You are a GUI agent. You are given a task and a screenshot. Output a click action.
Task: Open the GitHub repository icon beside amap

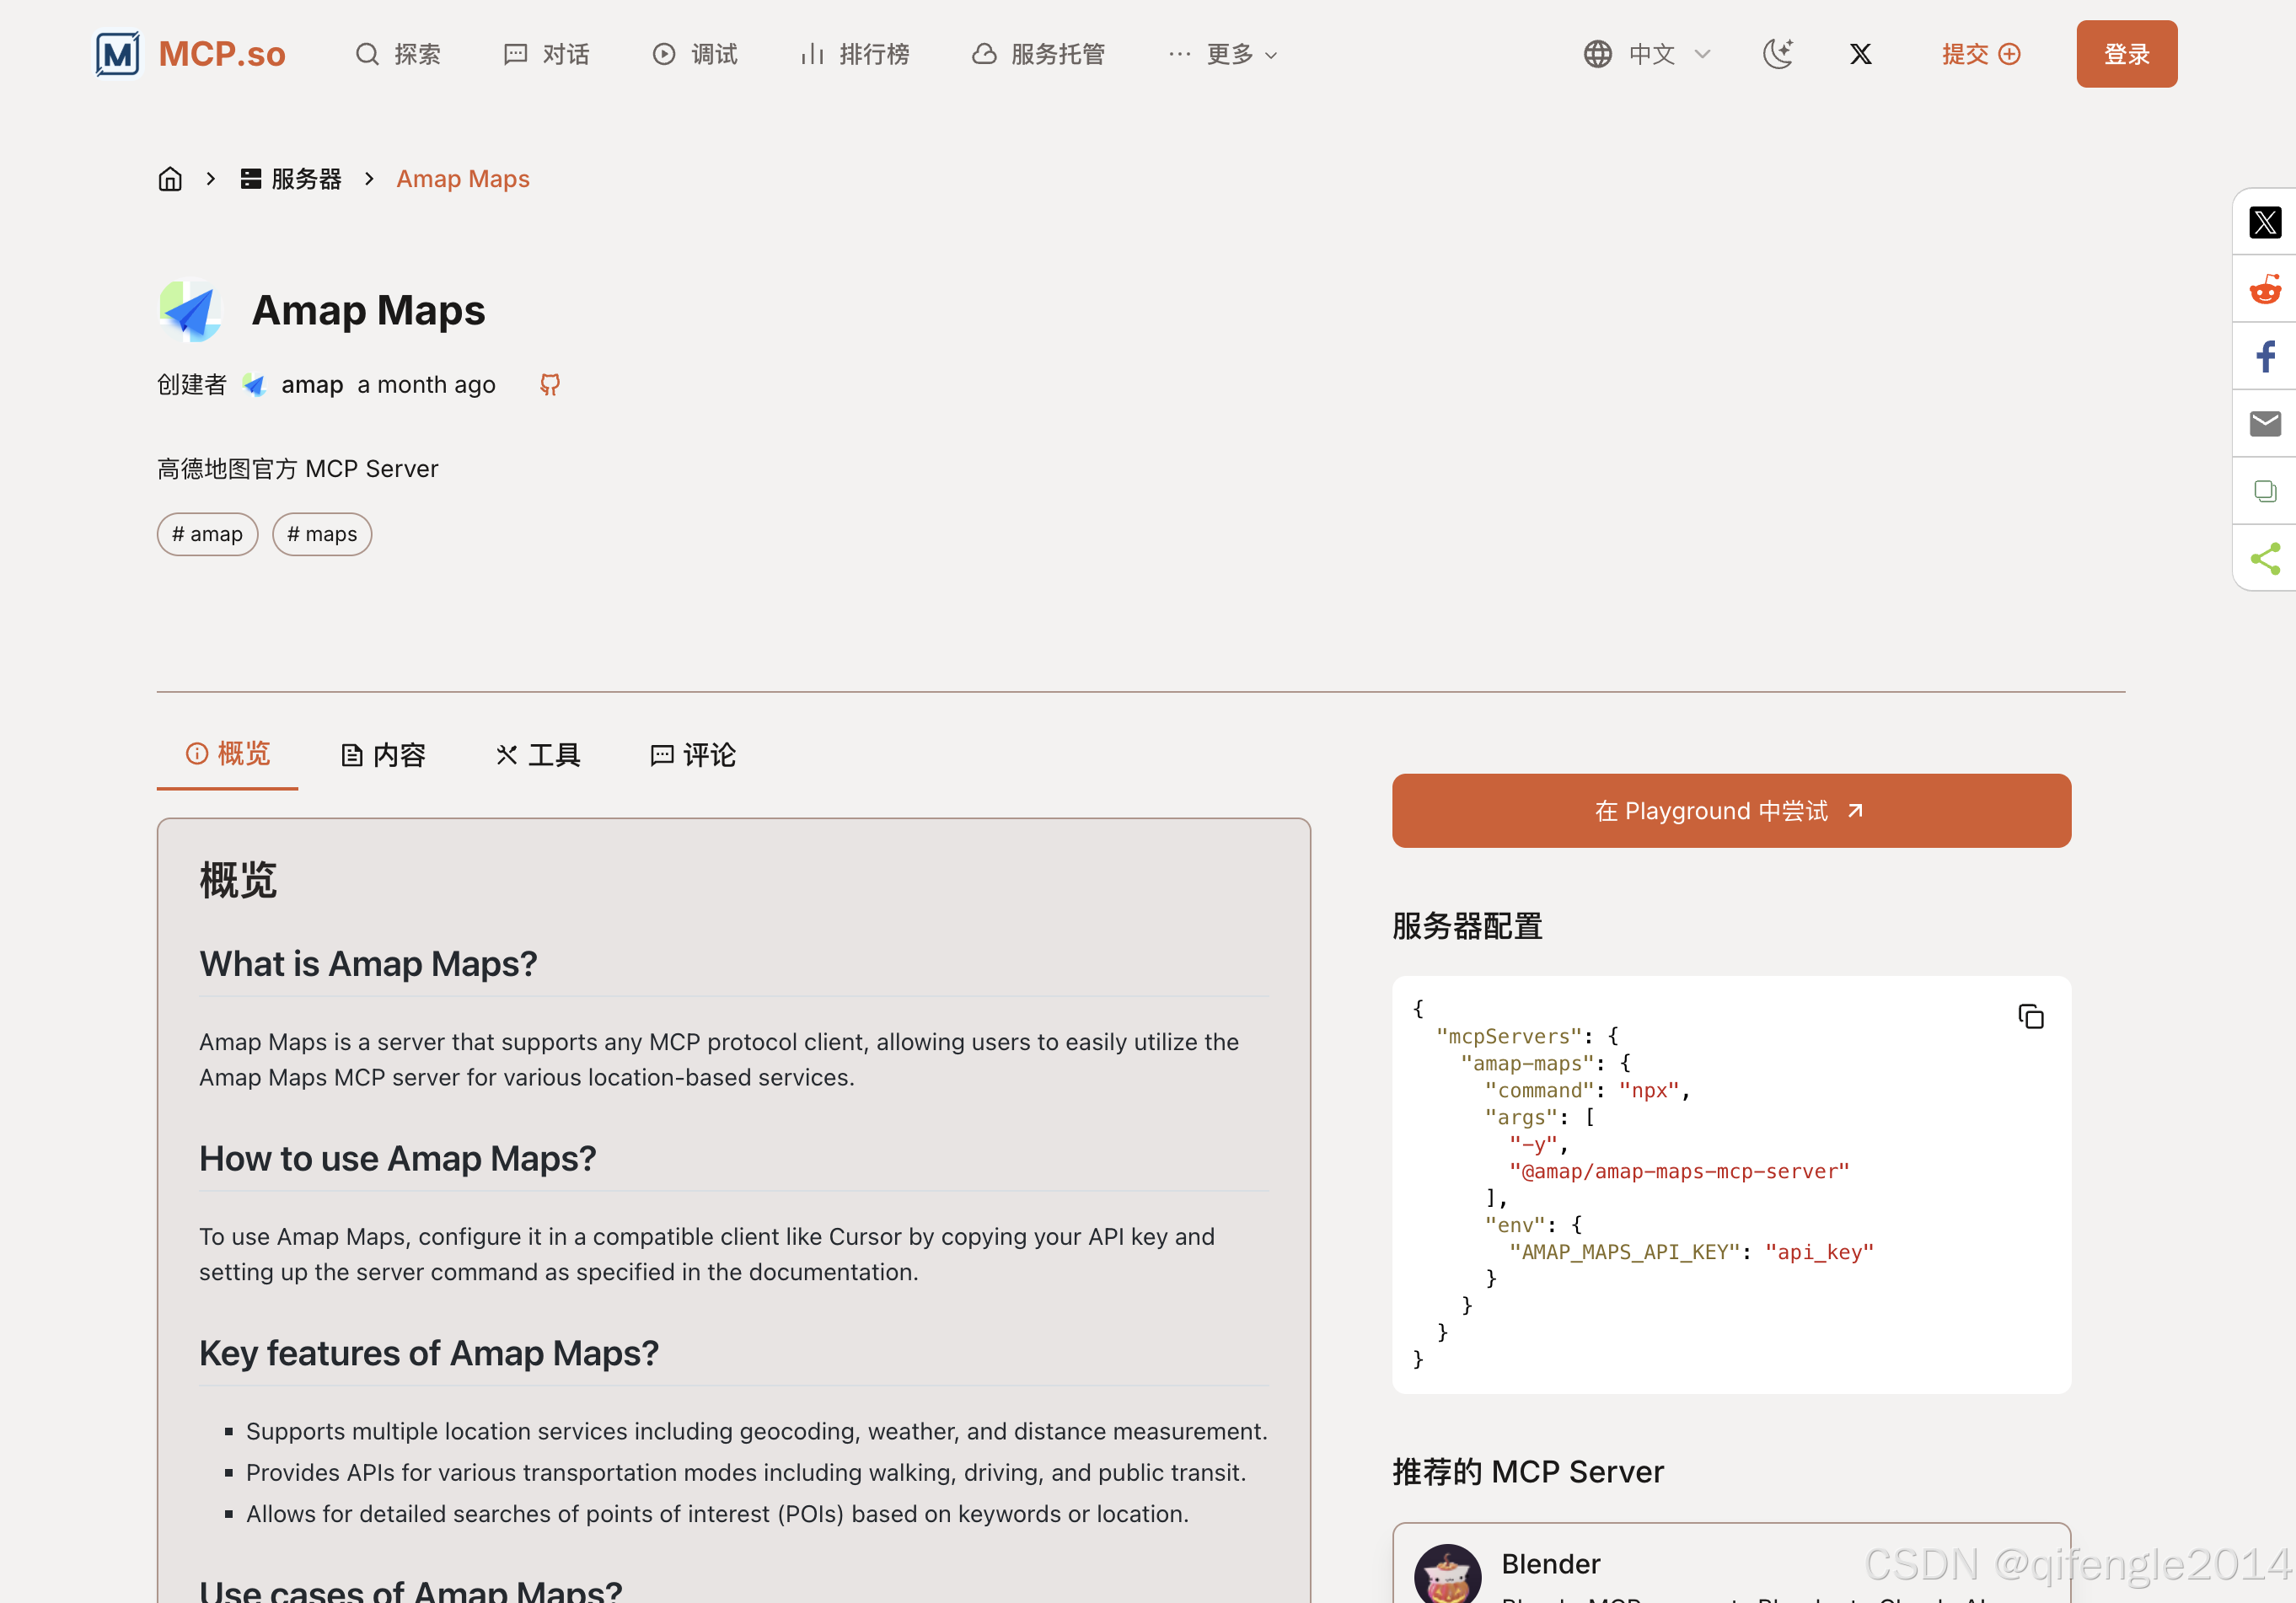coord(549,385)
